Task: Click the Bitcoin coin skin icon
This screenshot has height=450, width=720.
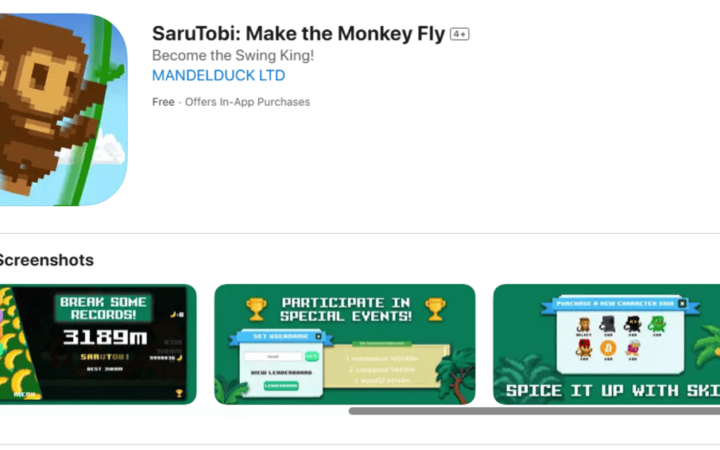Action: click(608, 349)
